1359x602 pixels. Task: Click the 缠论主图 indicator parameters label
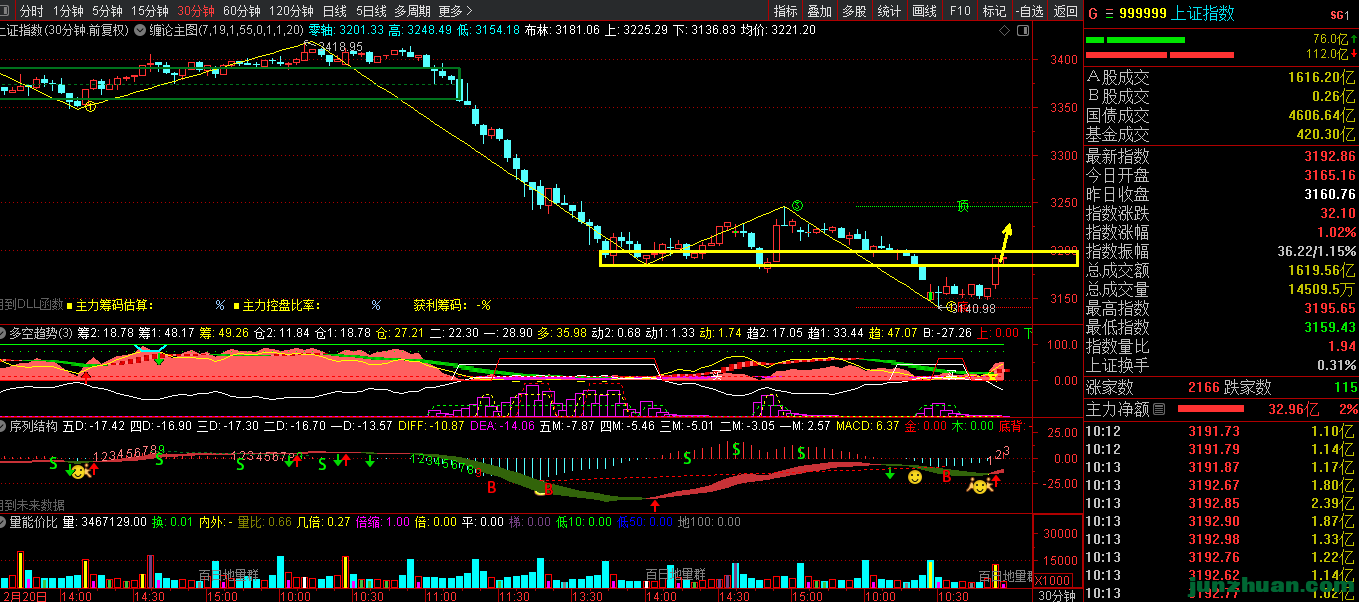pyautogui.click(x=226, y=30)
